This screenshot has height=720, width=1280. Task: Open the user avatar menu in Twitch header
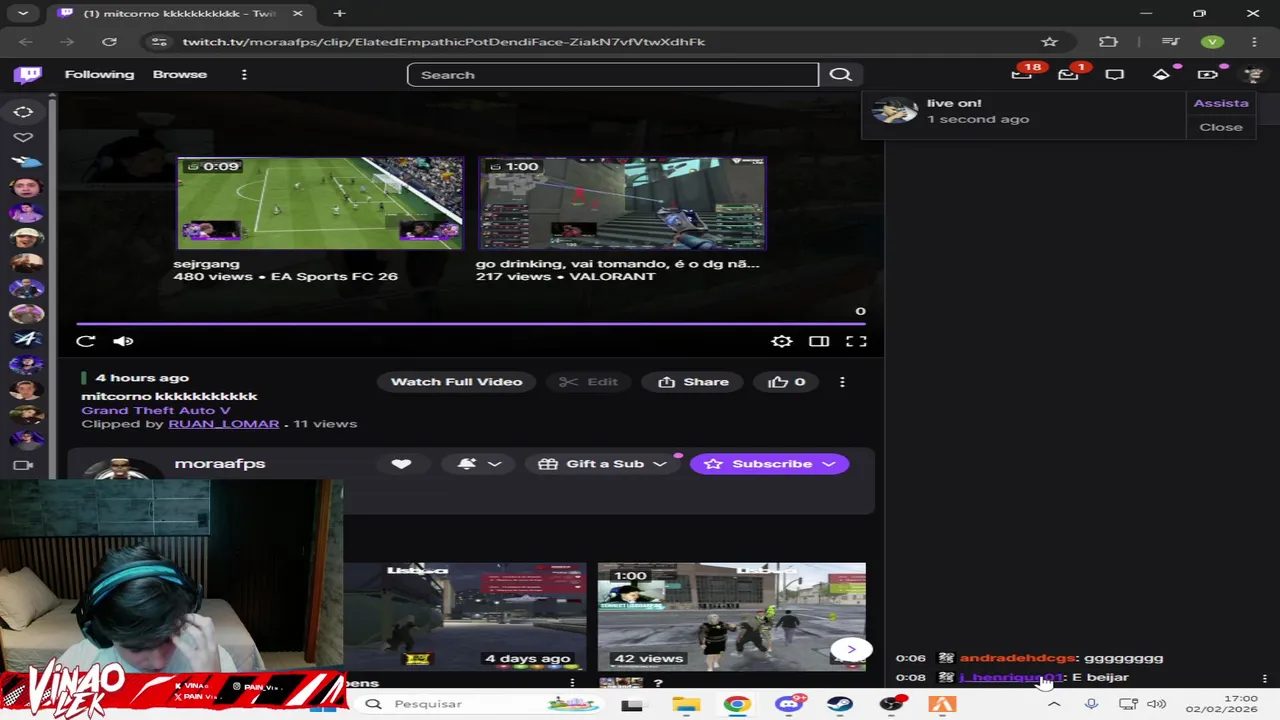tap(1253, 75)
